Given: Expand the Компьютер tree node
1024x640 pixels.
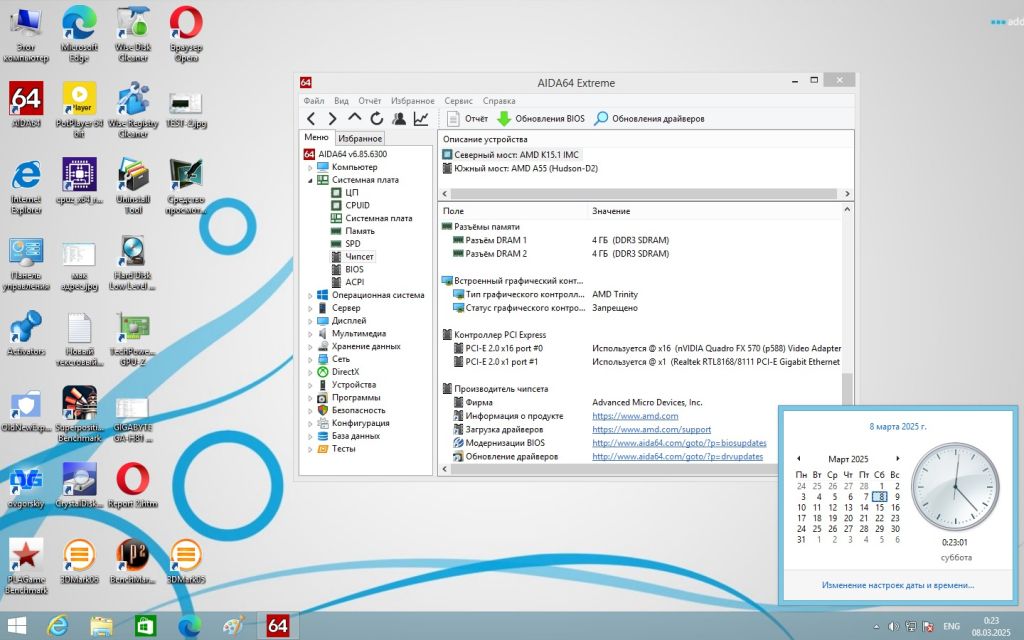Looking at the screenshot, I should [x=310, y=167].
